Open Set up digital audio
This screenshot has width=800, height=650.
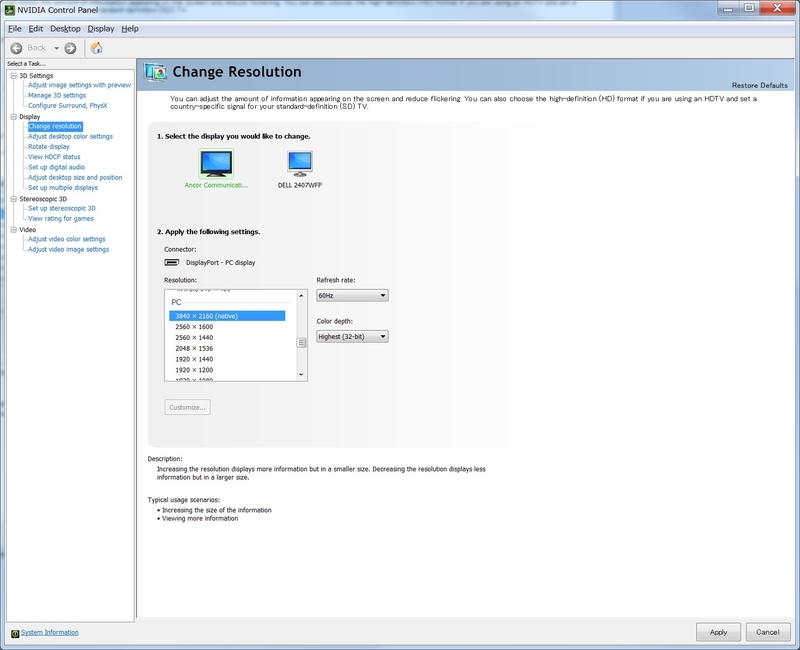point(57,167)
